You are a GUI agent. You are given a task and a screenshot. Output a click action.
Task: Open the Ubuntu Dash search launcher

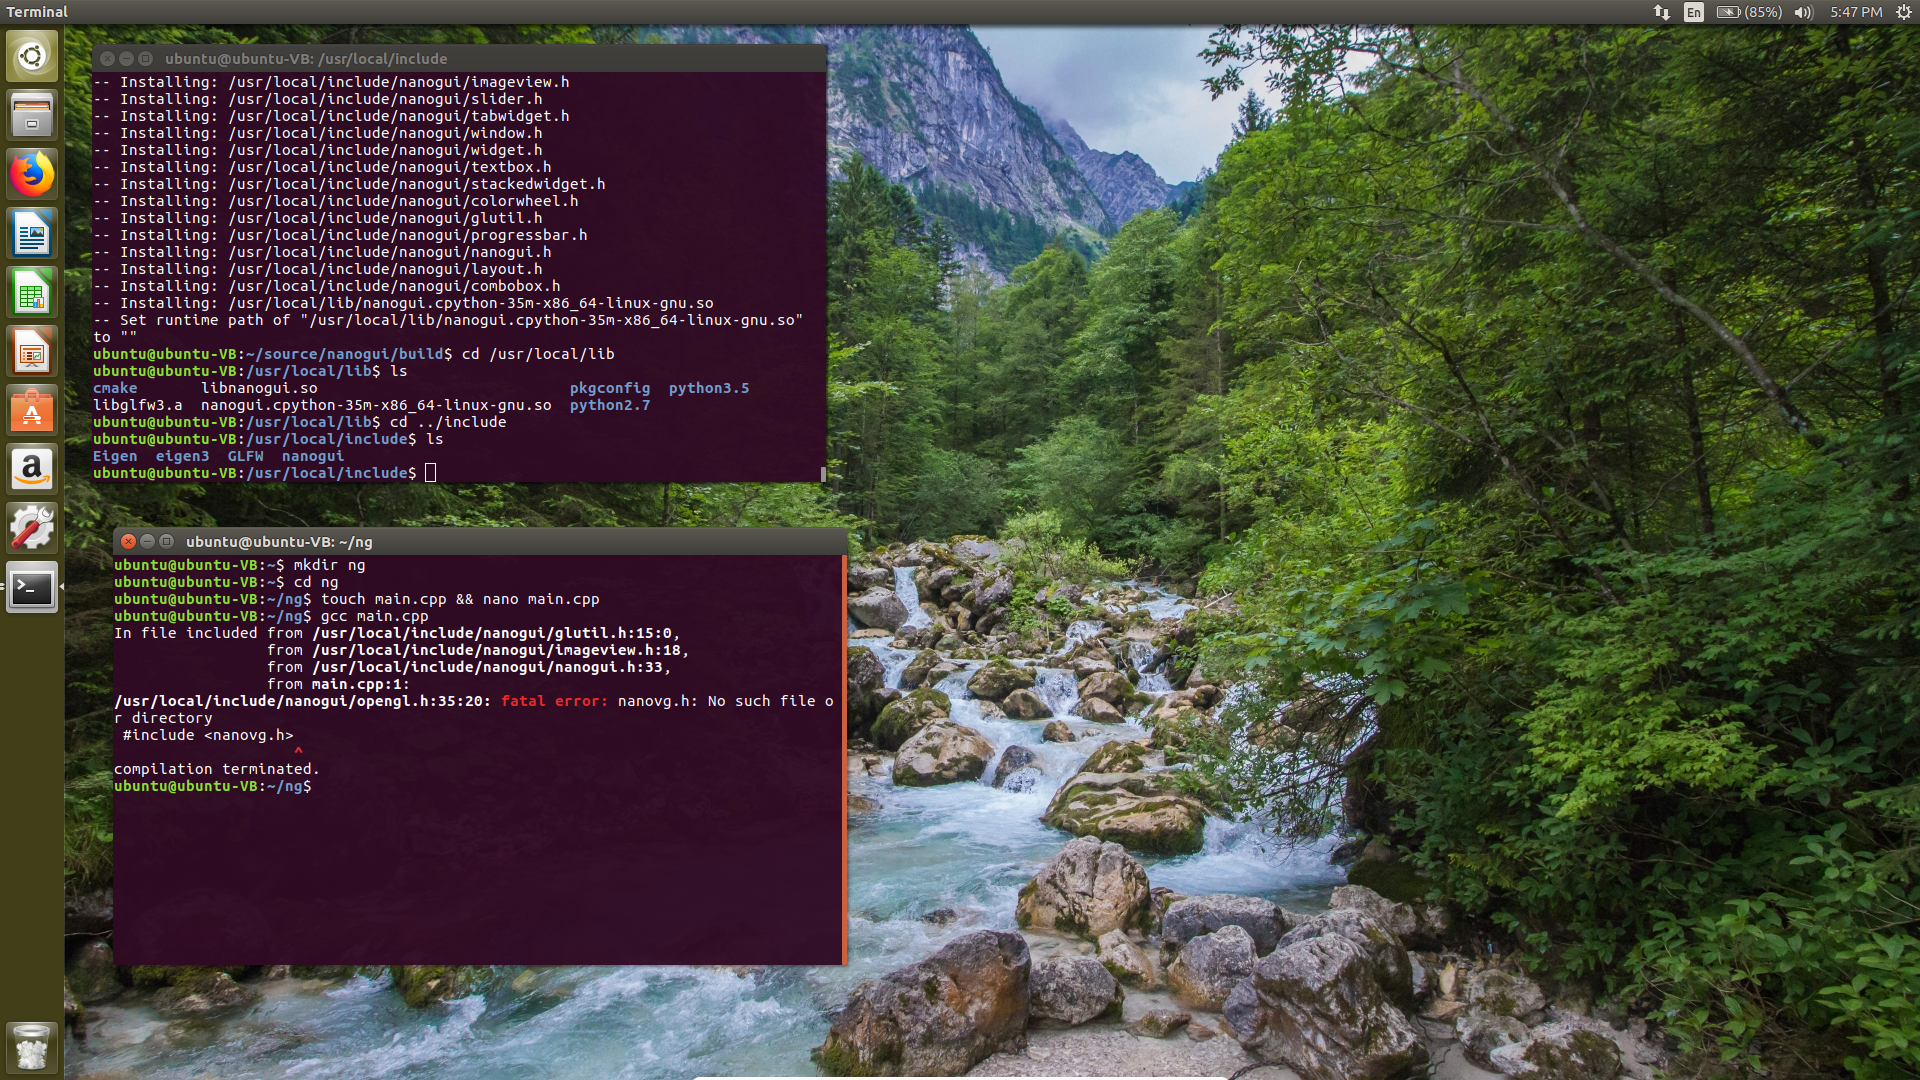[32, 56]
